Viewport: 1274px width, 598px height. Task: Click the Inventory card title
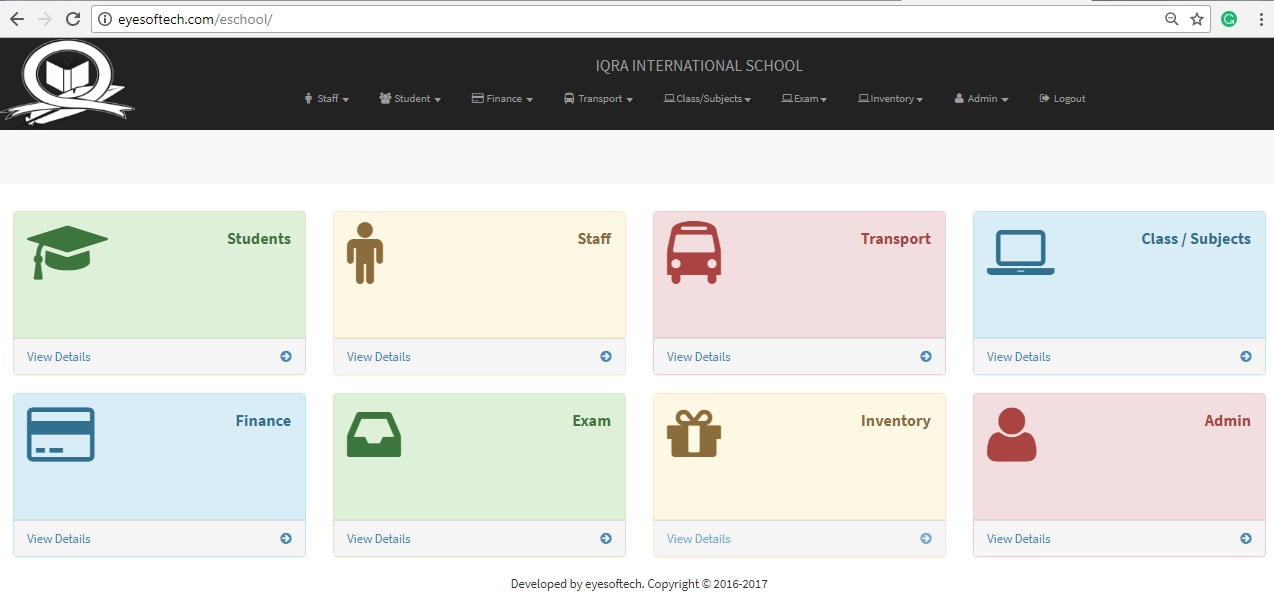[896, 421]
